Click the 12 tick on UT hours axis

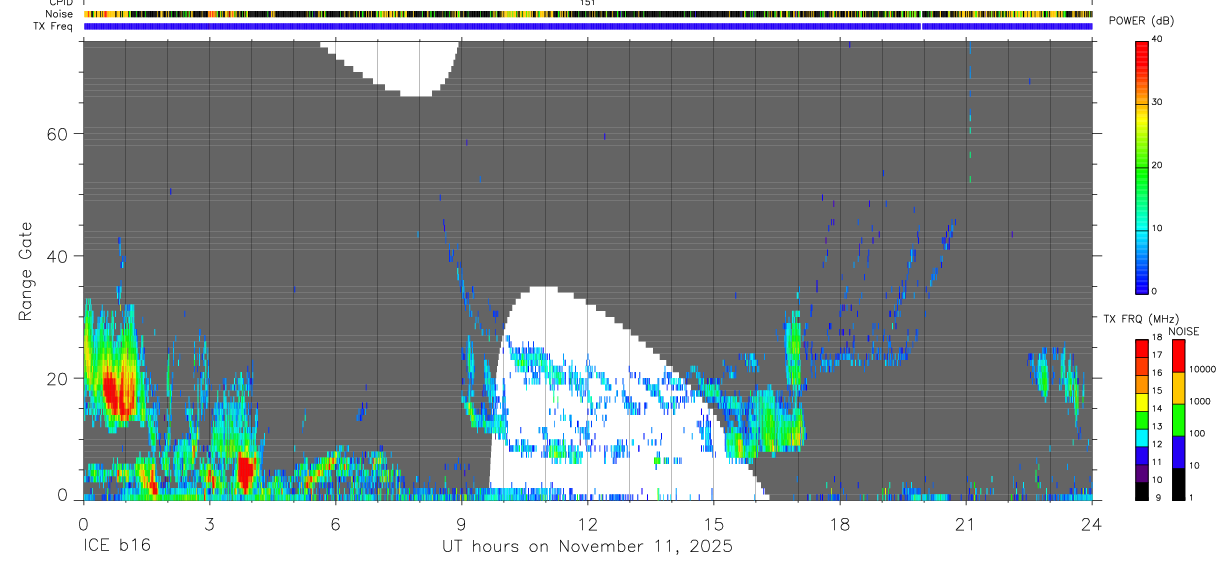click(588, 523)
